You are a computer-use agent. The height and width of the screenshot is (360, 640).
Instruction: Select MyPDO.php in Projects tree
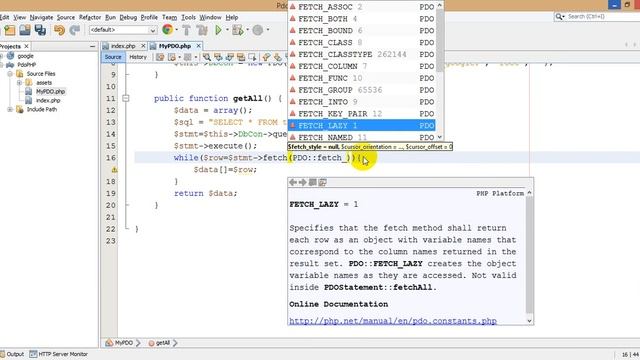tap(50, 91)
